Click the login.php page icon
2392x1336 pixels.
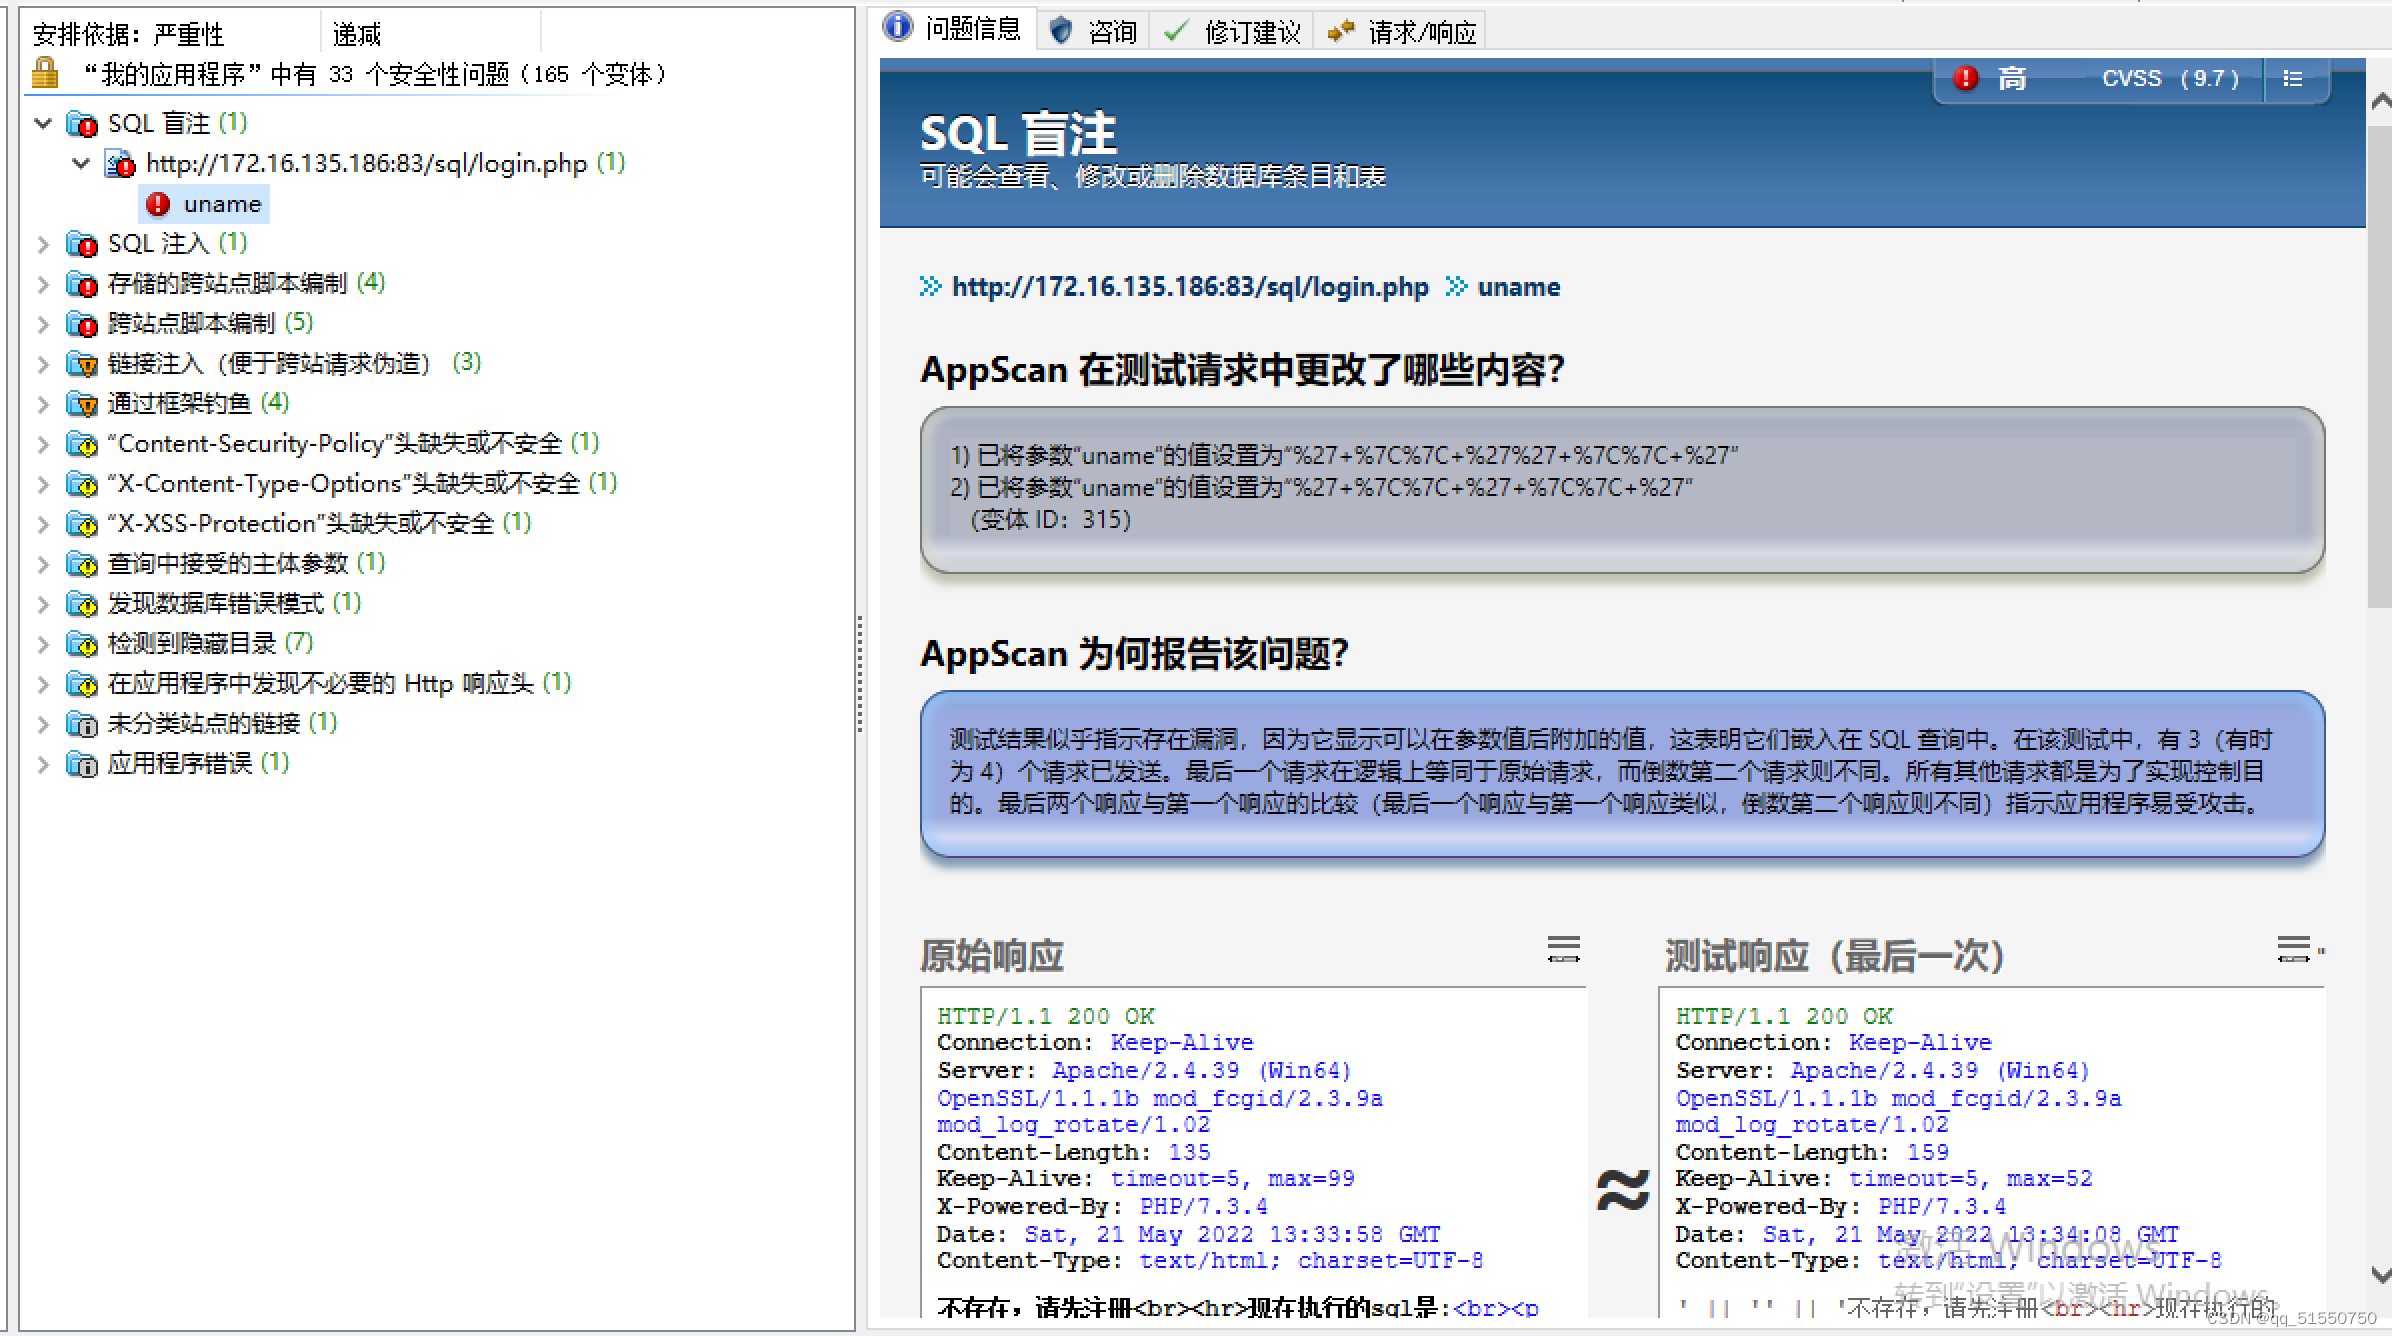click(120, 164)
